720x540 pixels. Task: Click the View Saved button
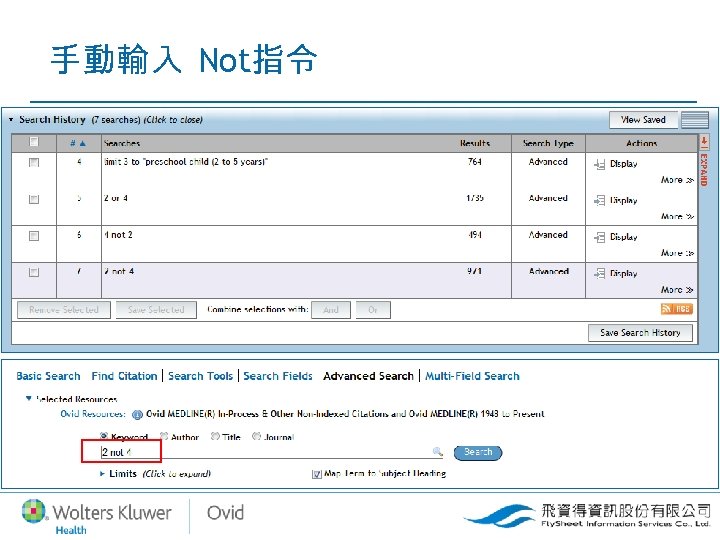point(643,120)
